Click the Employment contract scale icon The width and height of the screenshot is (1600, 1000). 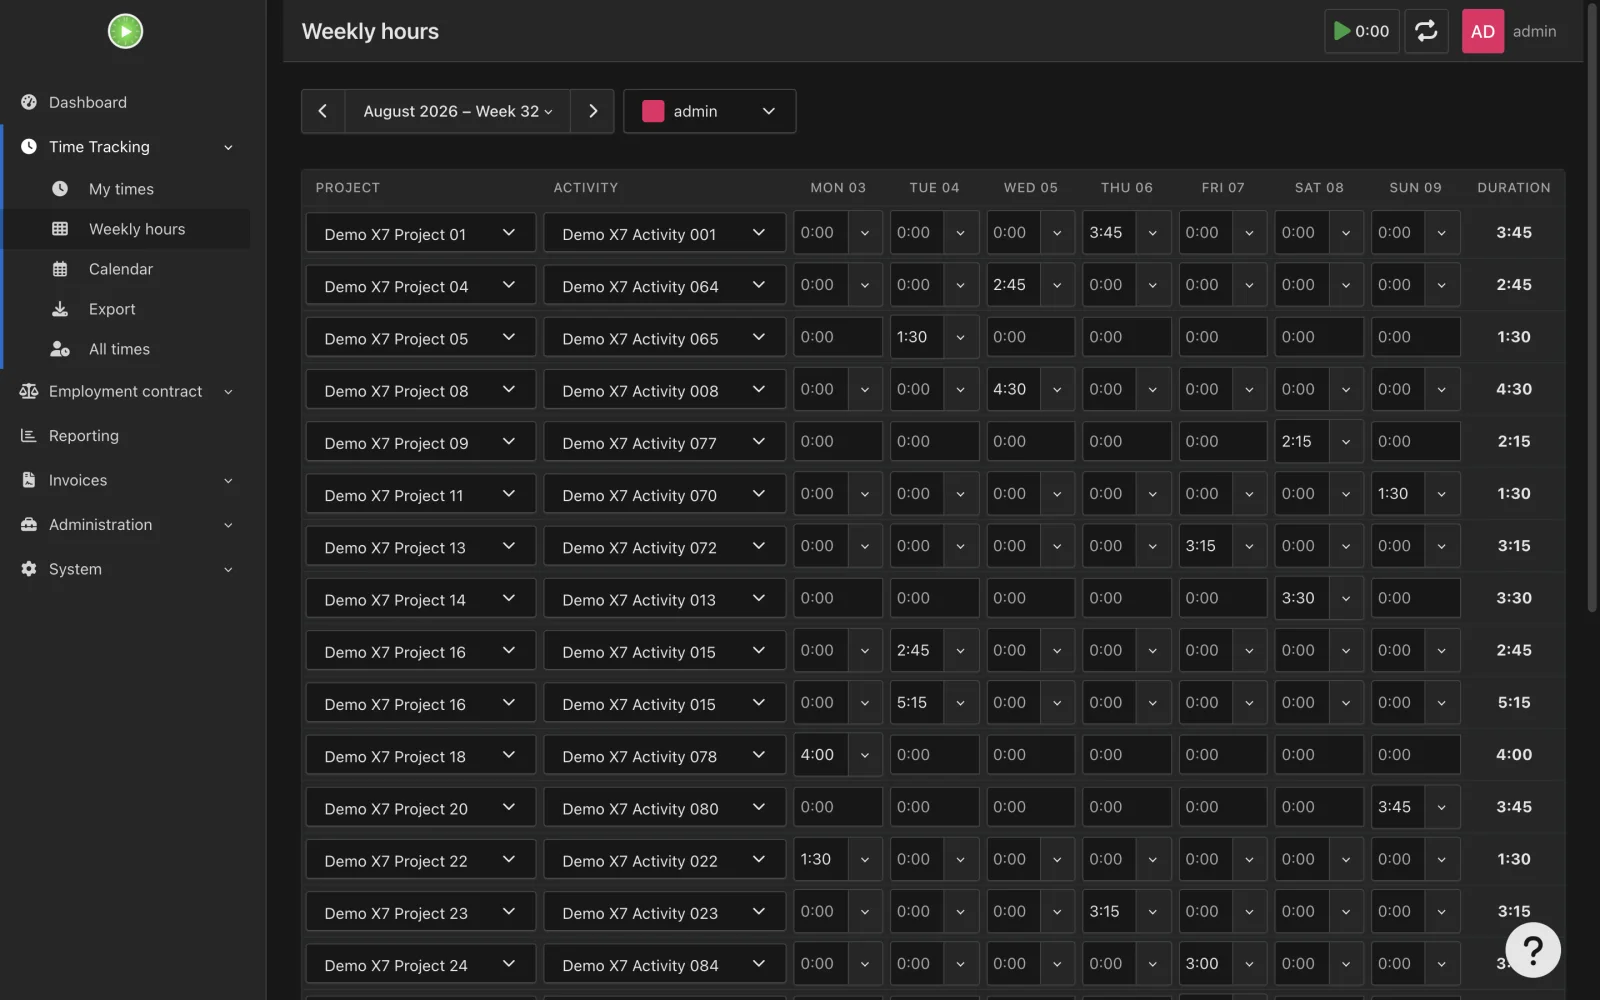[x=29, y=392]
